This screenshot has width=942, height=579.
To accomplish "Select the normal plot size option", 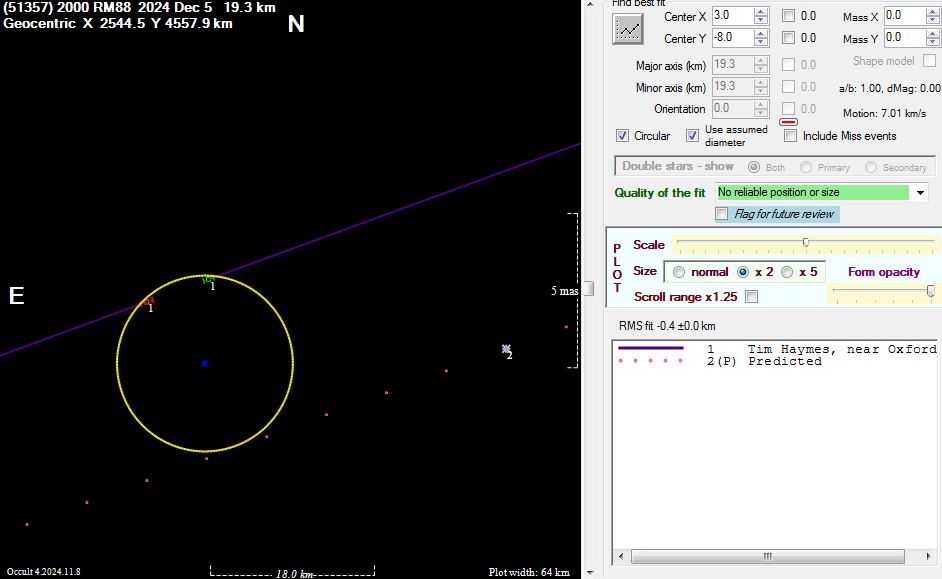I will coord(679,272).
